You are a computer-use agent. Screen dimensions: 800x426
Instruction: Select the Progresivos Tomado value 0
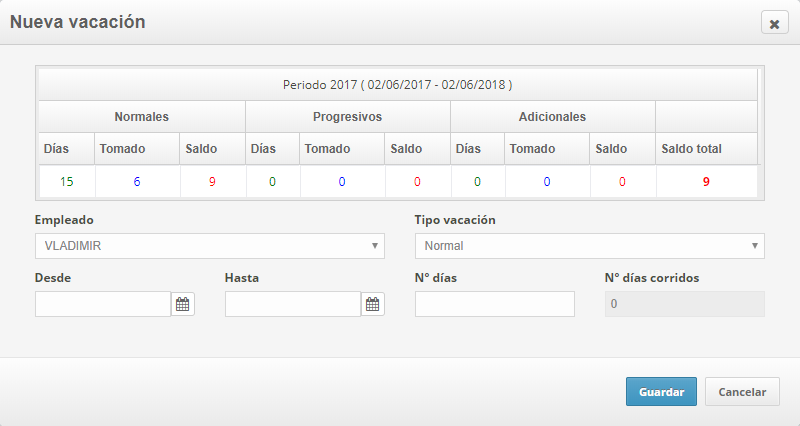click(342, 182)
